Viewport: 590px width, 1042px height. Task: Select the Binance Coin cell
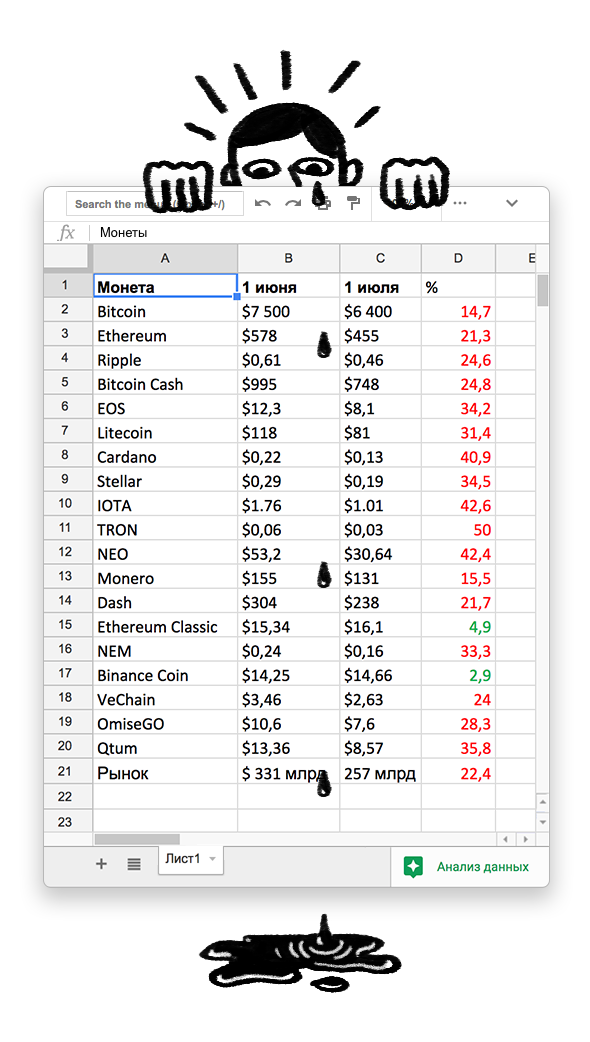click(165, 675)
